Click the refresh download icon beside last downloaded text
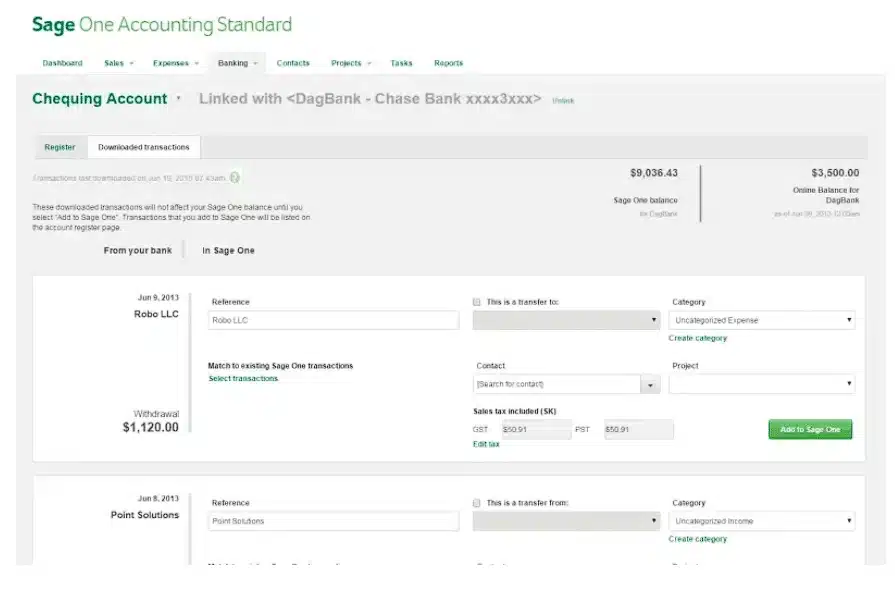The image size is (895, 589). (235, 177)
